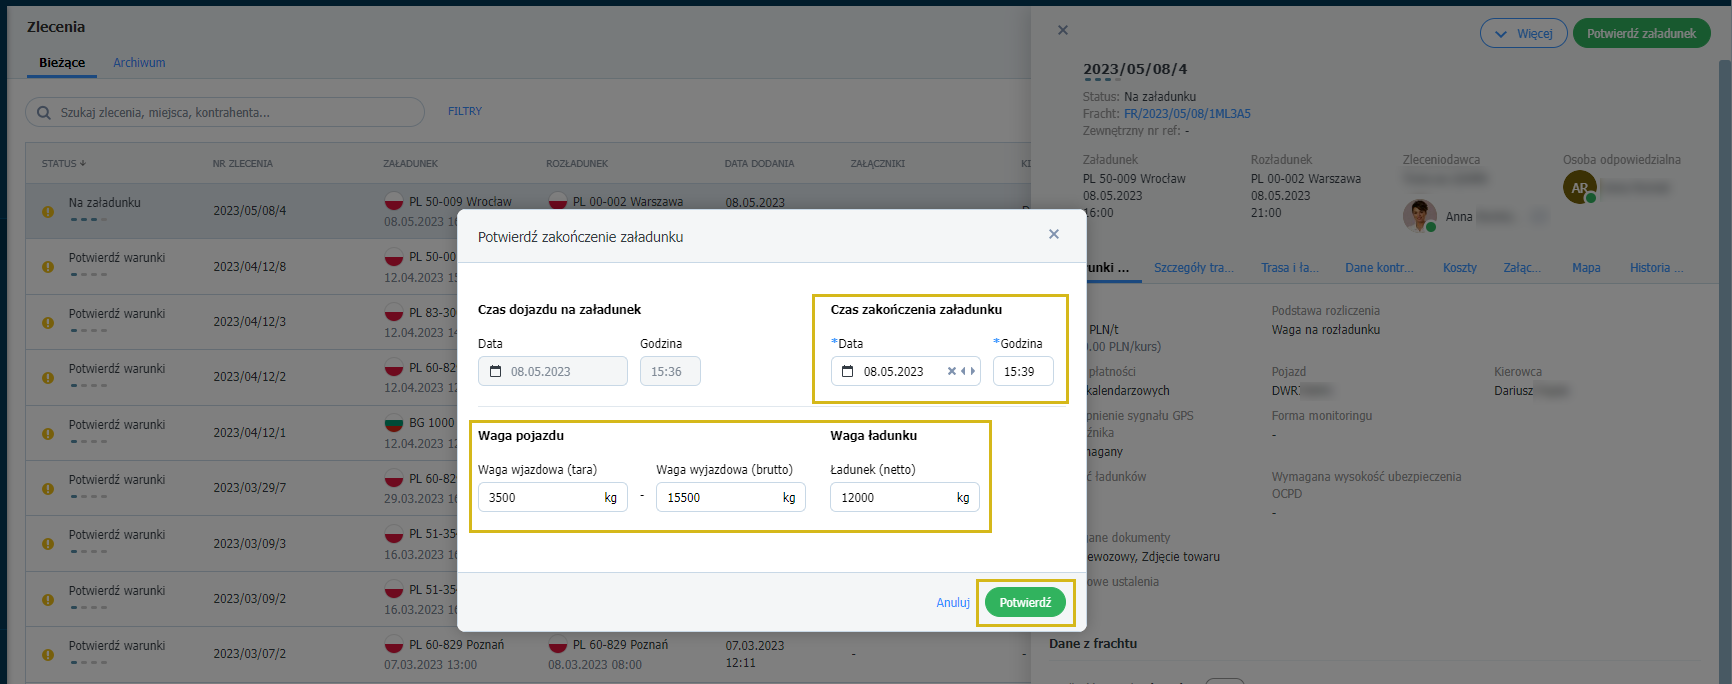
Task: Click the Ładunek (netto) field
Action: [905, 497]
